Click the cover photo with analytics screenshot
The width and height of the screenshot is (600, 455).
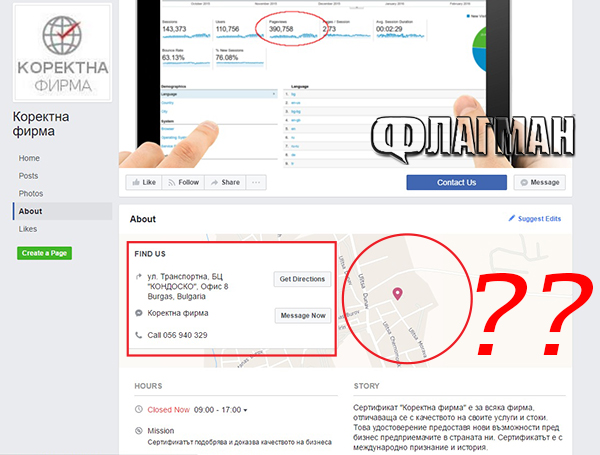[x=345, y=84]
